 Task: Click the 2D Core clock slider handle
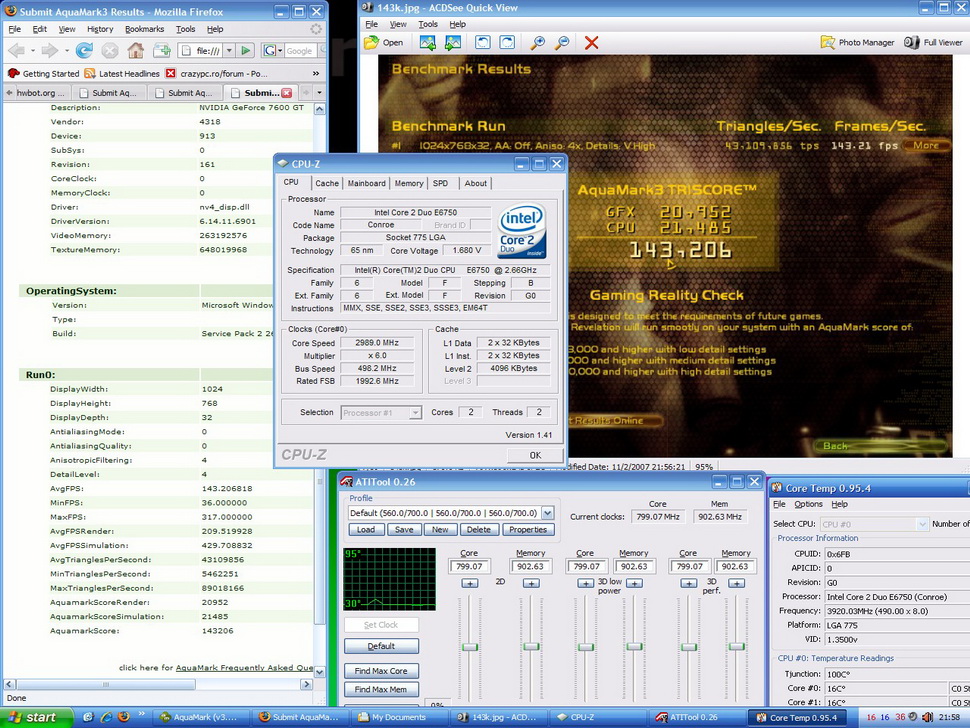pyautogui.click(x=470, y=647)
